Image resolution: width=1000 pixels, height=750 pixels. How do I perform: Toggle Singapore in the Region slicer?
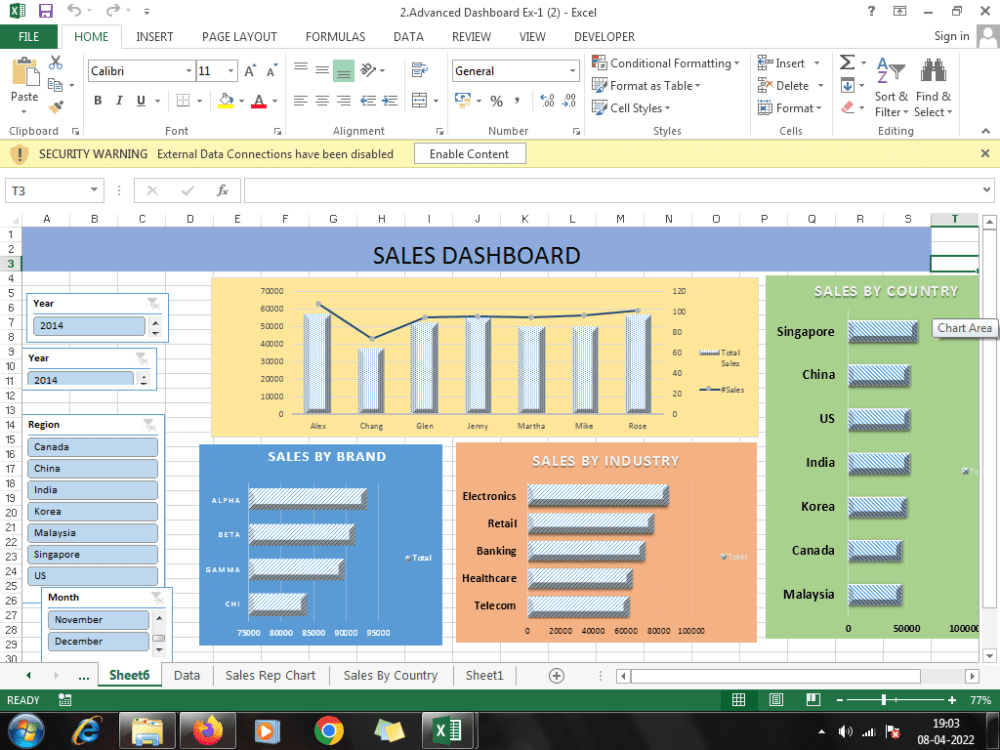92,554
